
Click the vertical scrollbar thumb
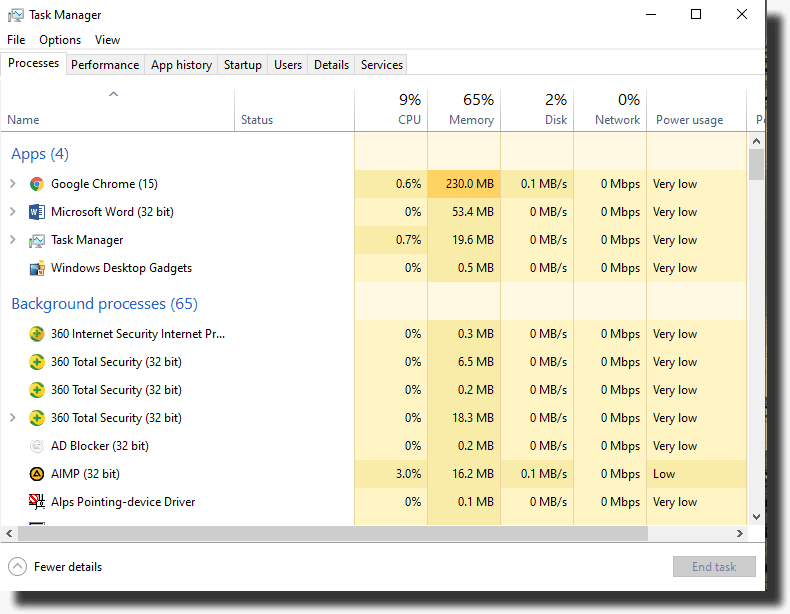point(756,164)
